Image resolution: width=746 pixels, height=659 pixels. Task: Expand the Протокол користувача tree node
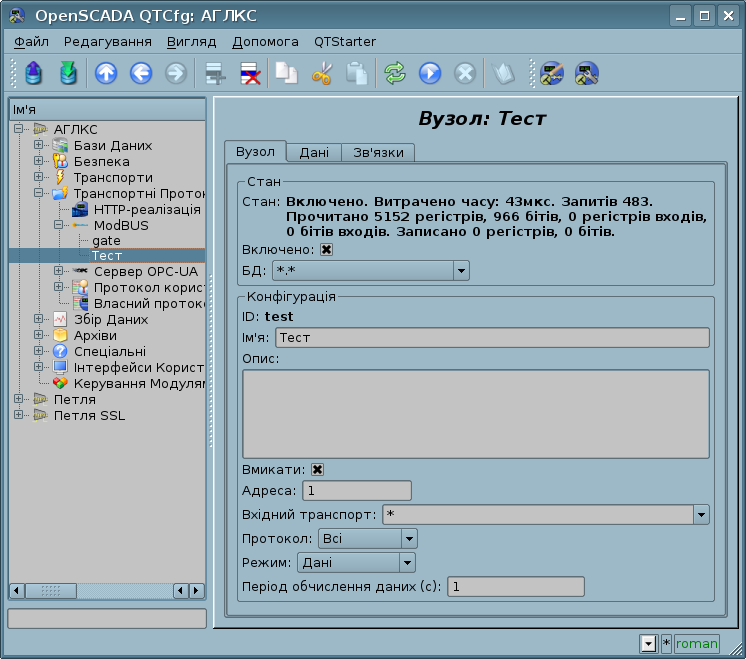click(x=59, y=286)
